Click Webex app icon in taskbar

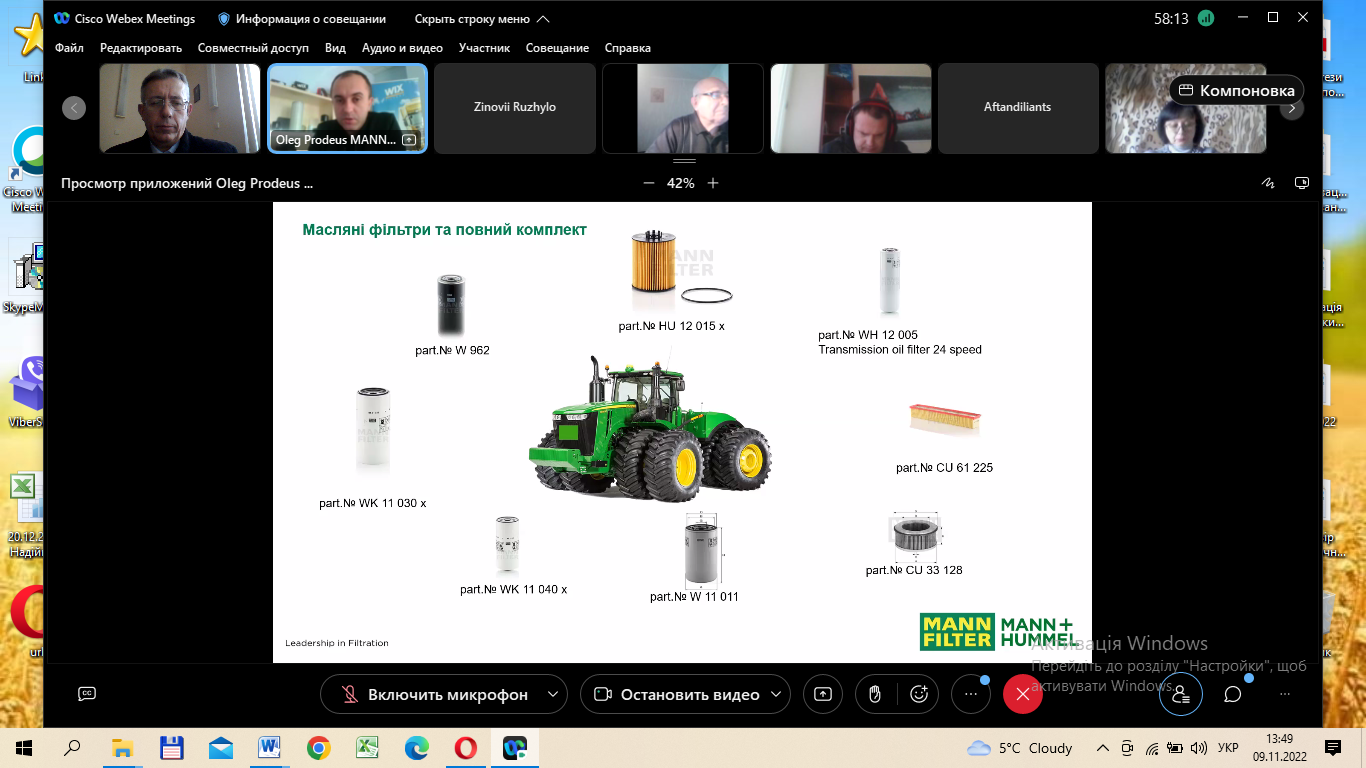514,747
